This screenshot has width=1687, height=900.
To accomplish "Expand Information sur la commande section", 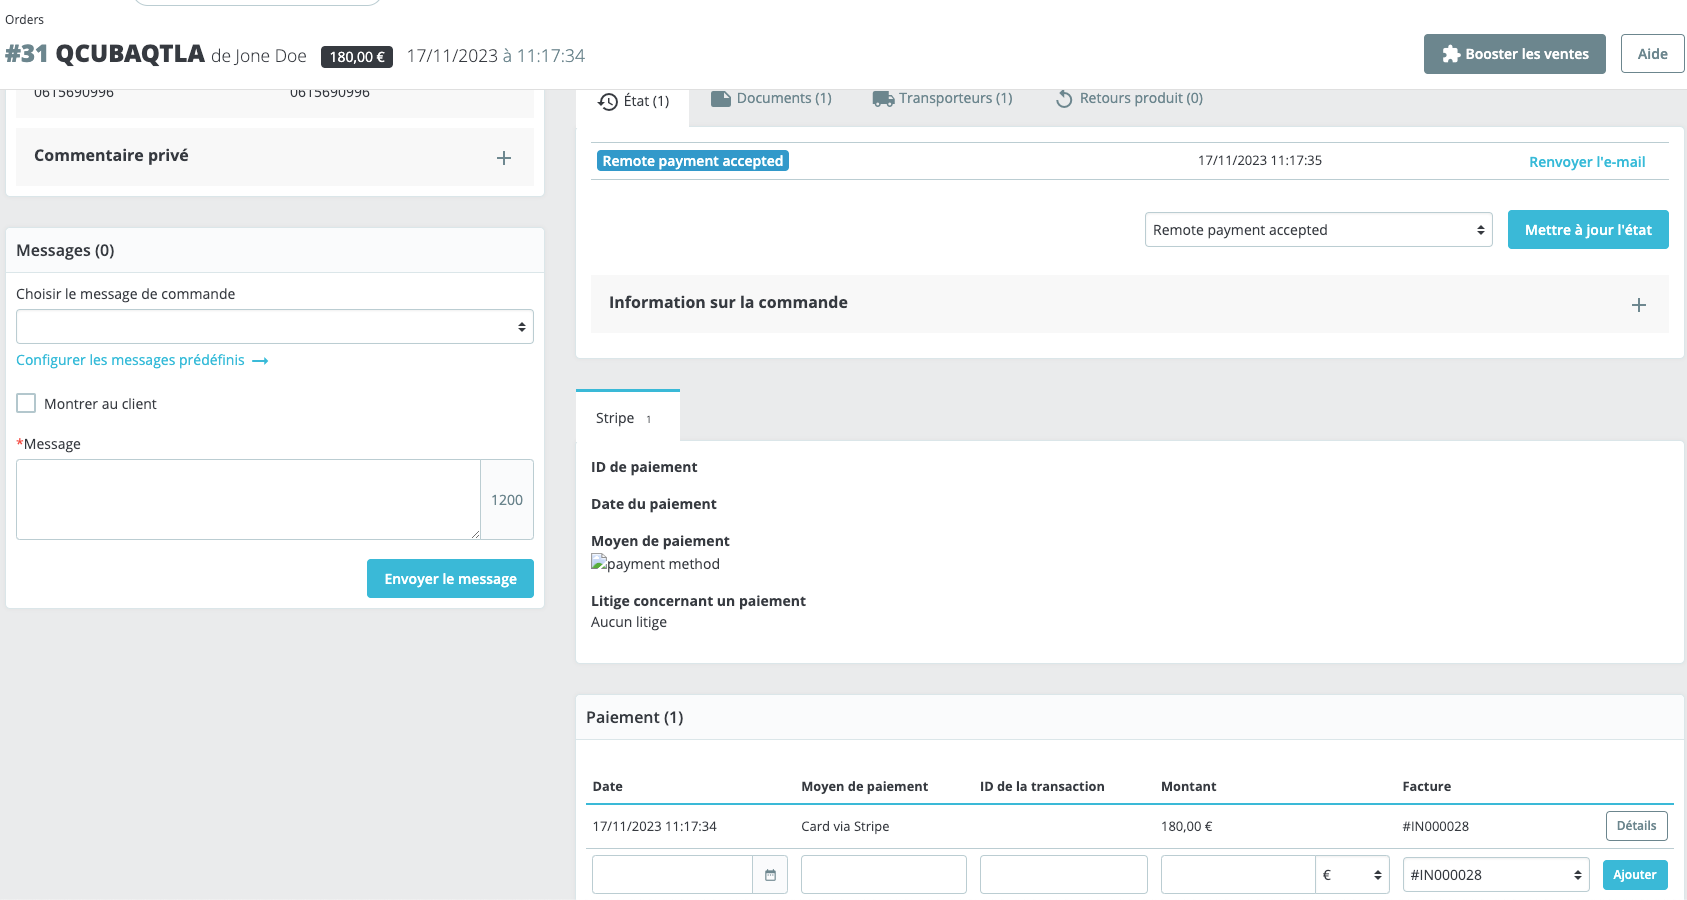I will [x=1638, y=305].
